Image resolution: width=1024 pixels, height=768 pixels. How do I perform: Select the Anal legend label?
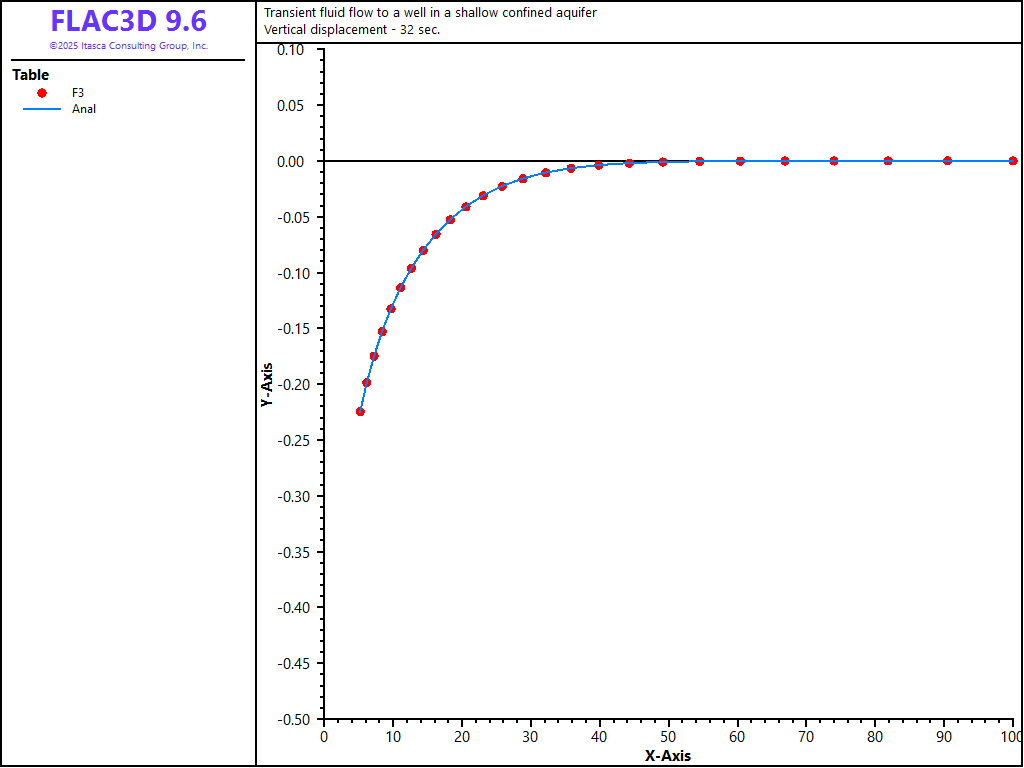(84, 109)
